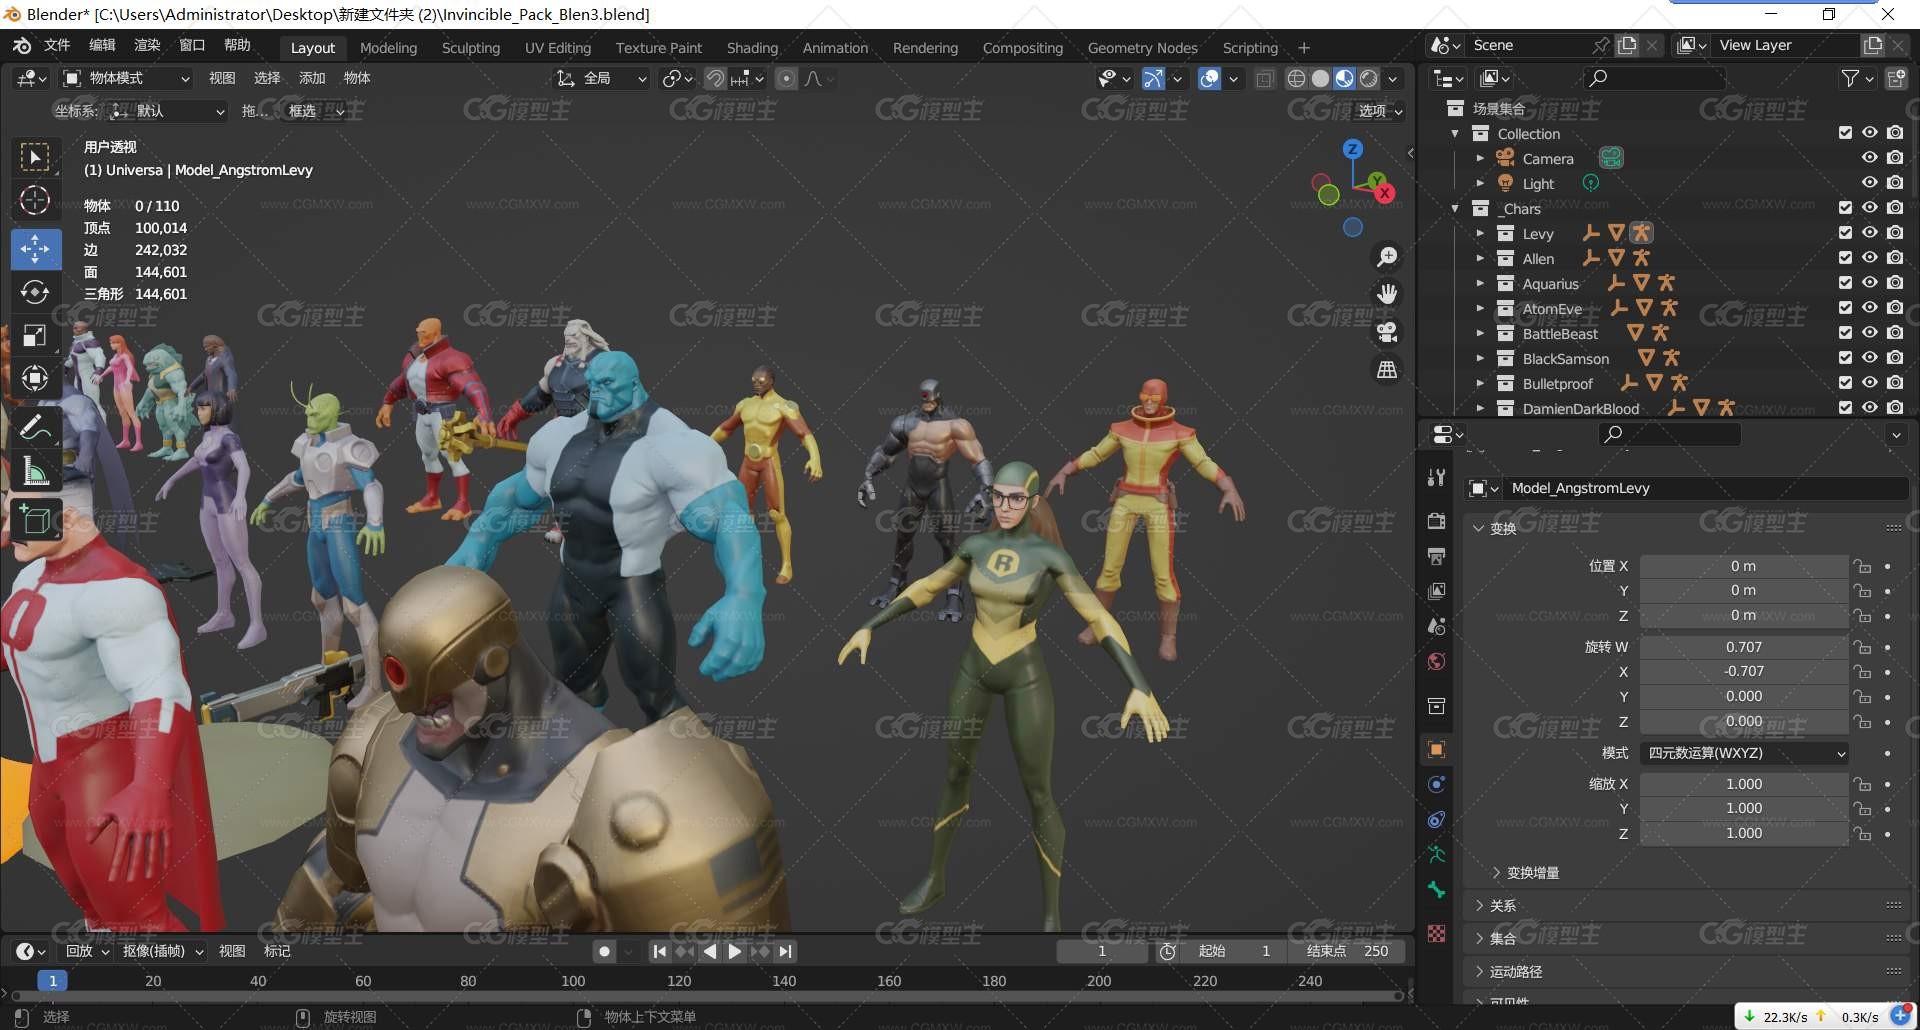Expand the Levy collection
The width and height of the screenshot is (1920, 1030).
1480,233
